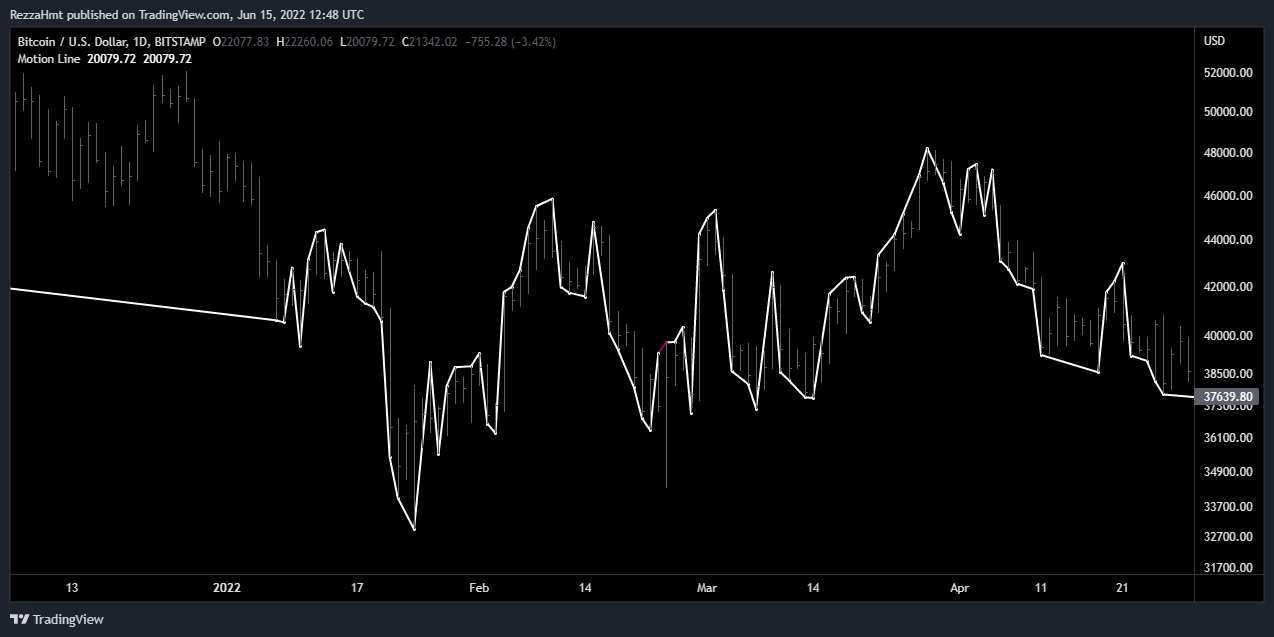The image size is (1274, 637).
Task: Click the 11 date label on the time axis
Action: coord(1041,588)
